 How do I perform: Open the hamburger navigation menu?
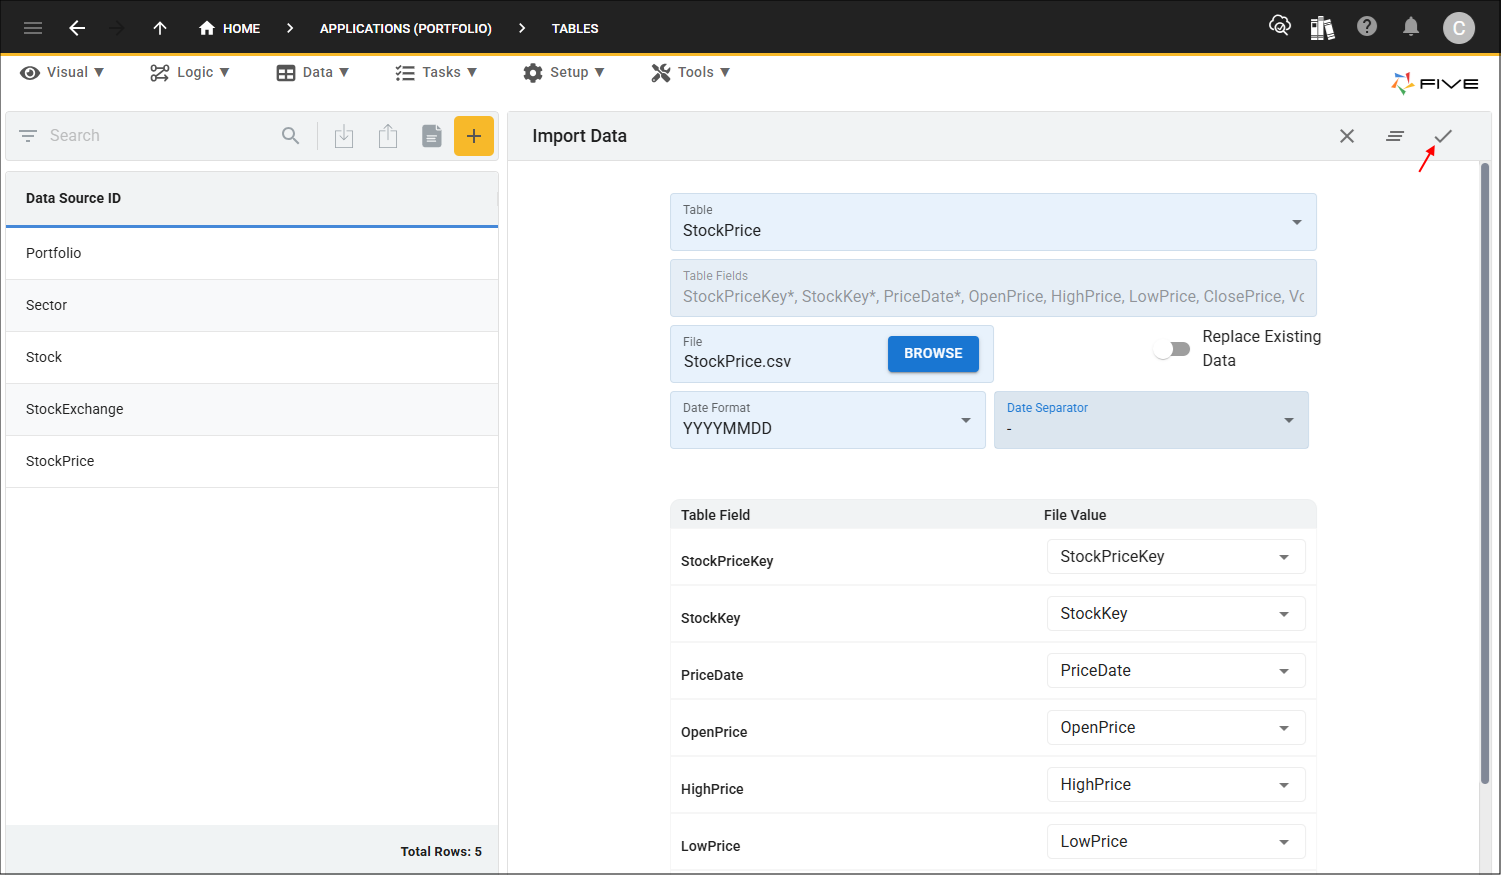(33, 28)
